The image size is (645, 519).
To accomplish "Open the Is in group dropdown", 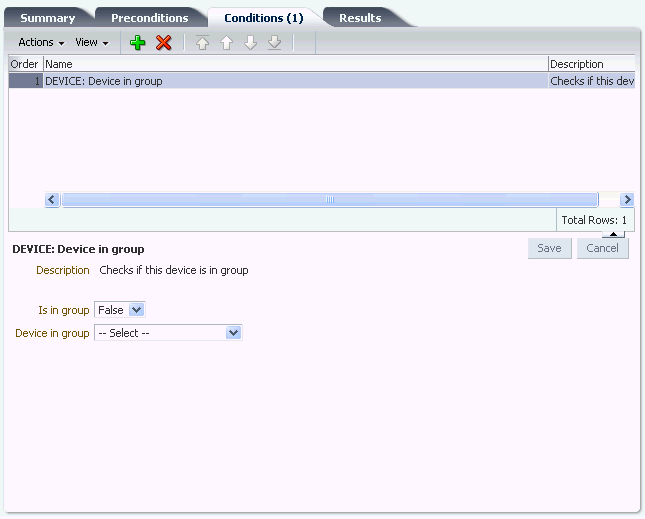I will (120, 310).
